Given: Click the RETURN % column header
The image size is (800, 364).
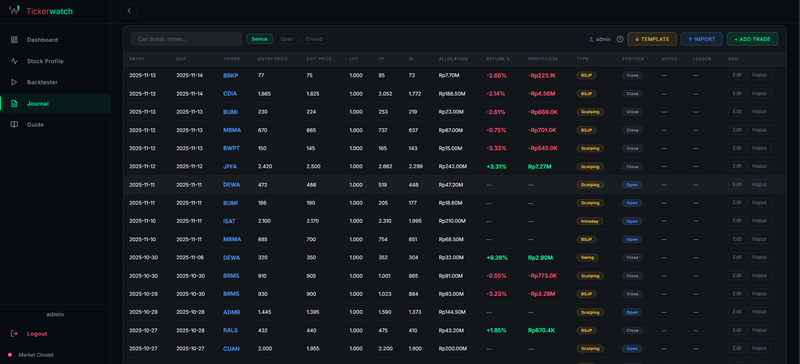Looking at the screenshot, I should 498,59.
